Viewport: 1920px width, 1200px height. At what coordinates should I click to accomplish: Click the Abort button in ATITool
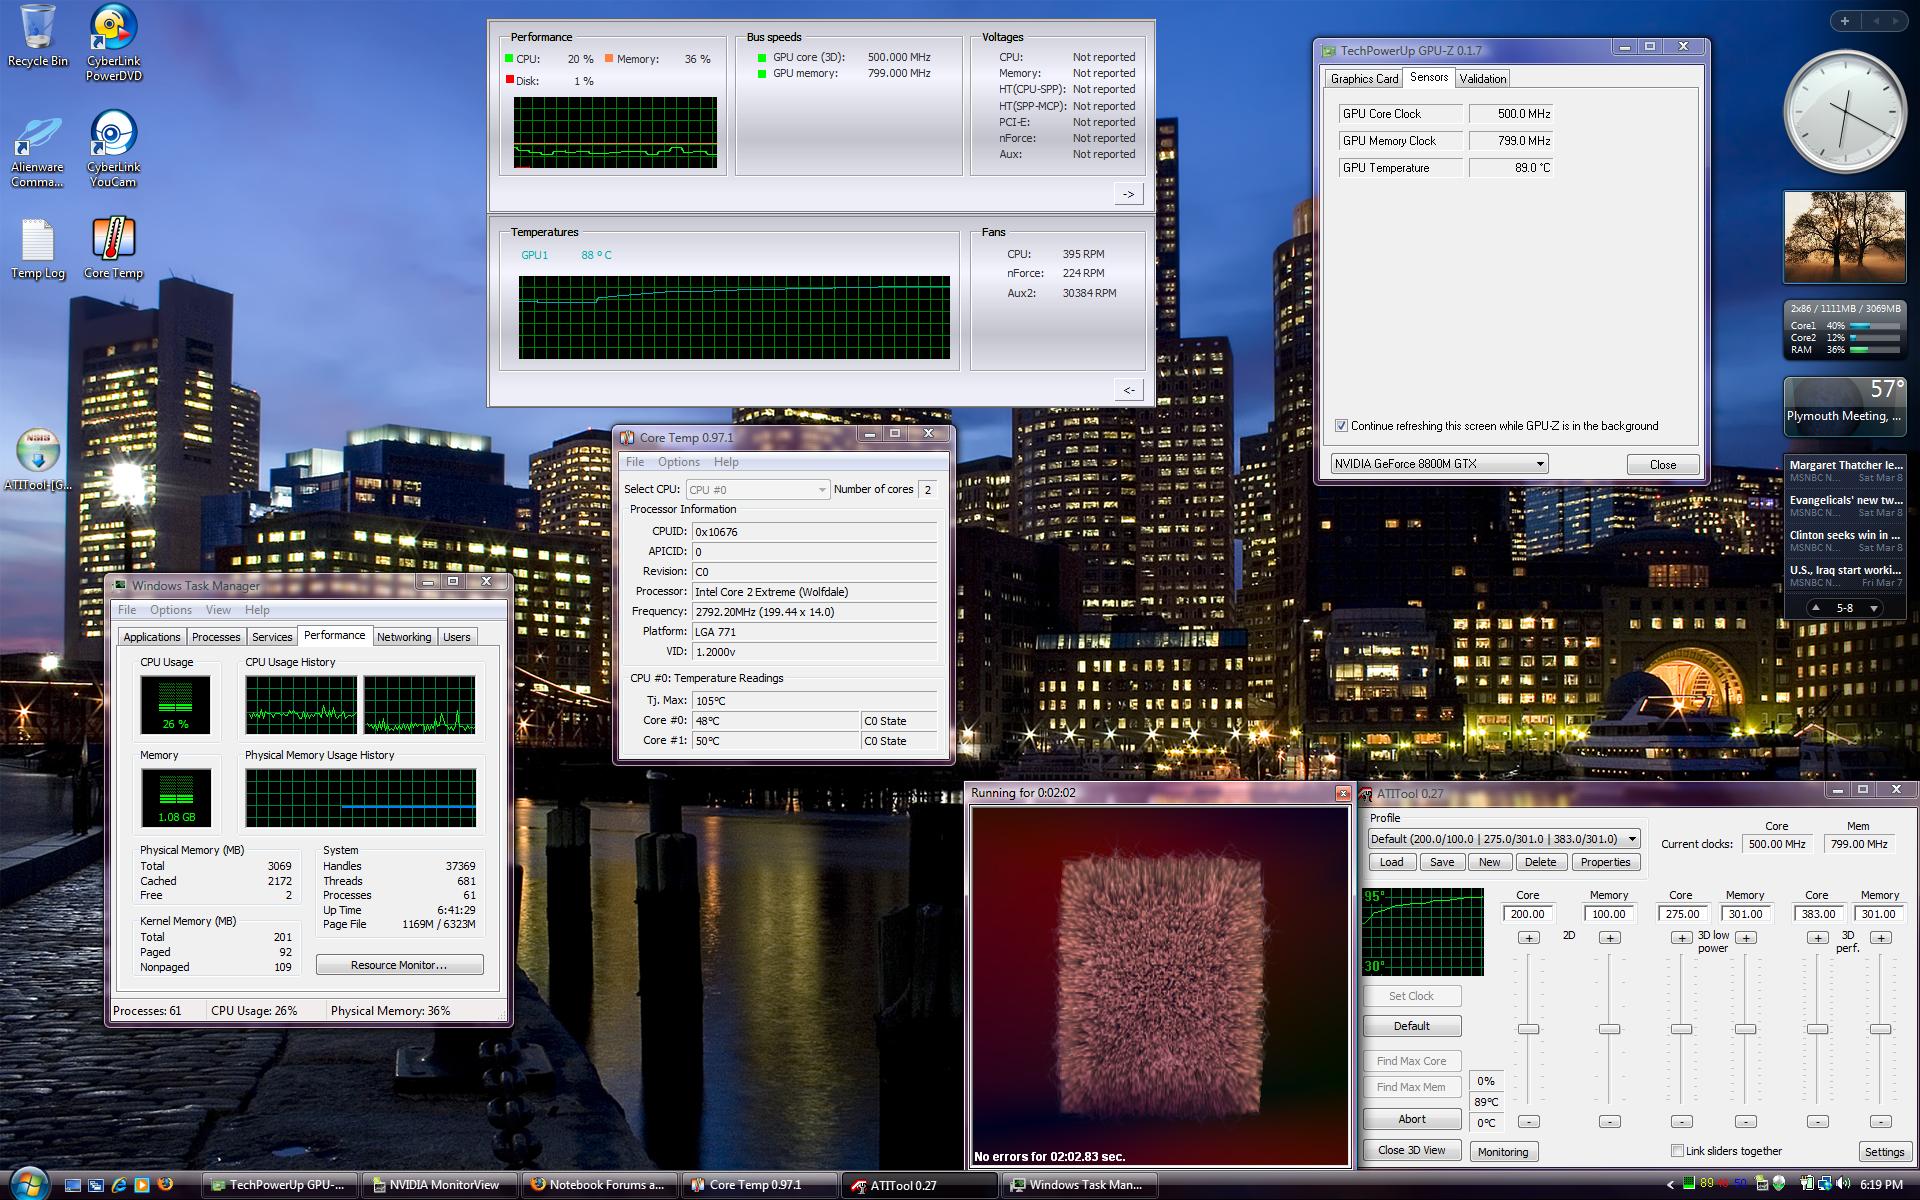[1412, 1119]
